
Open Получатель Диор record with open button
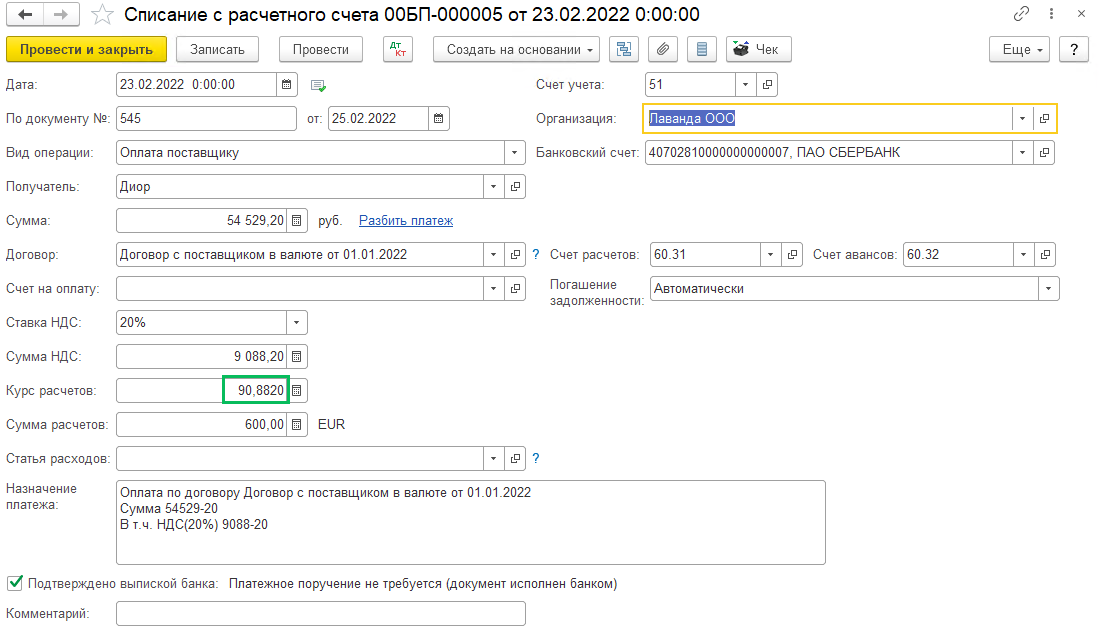(516, 187)
